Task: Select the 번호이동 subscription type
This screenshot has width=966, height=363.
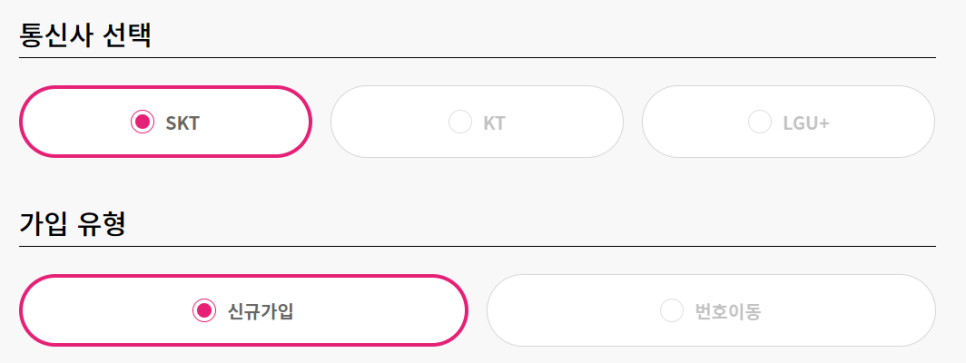Action: pos(711,311)
